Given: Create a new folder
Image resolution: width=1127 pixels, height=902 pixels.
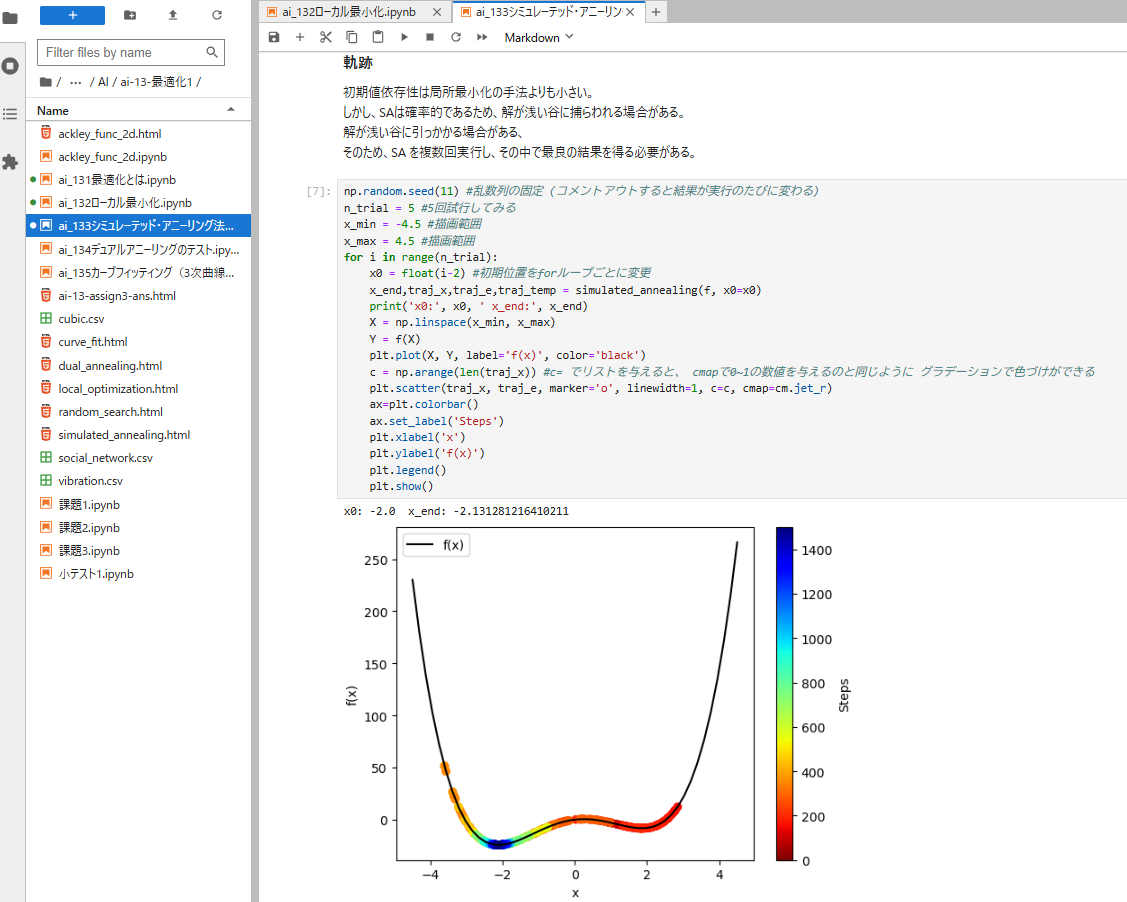Looking at the screenshot, I should [130, 15].
